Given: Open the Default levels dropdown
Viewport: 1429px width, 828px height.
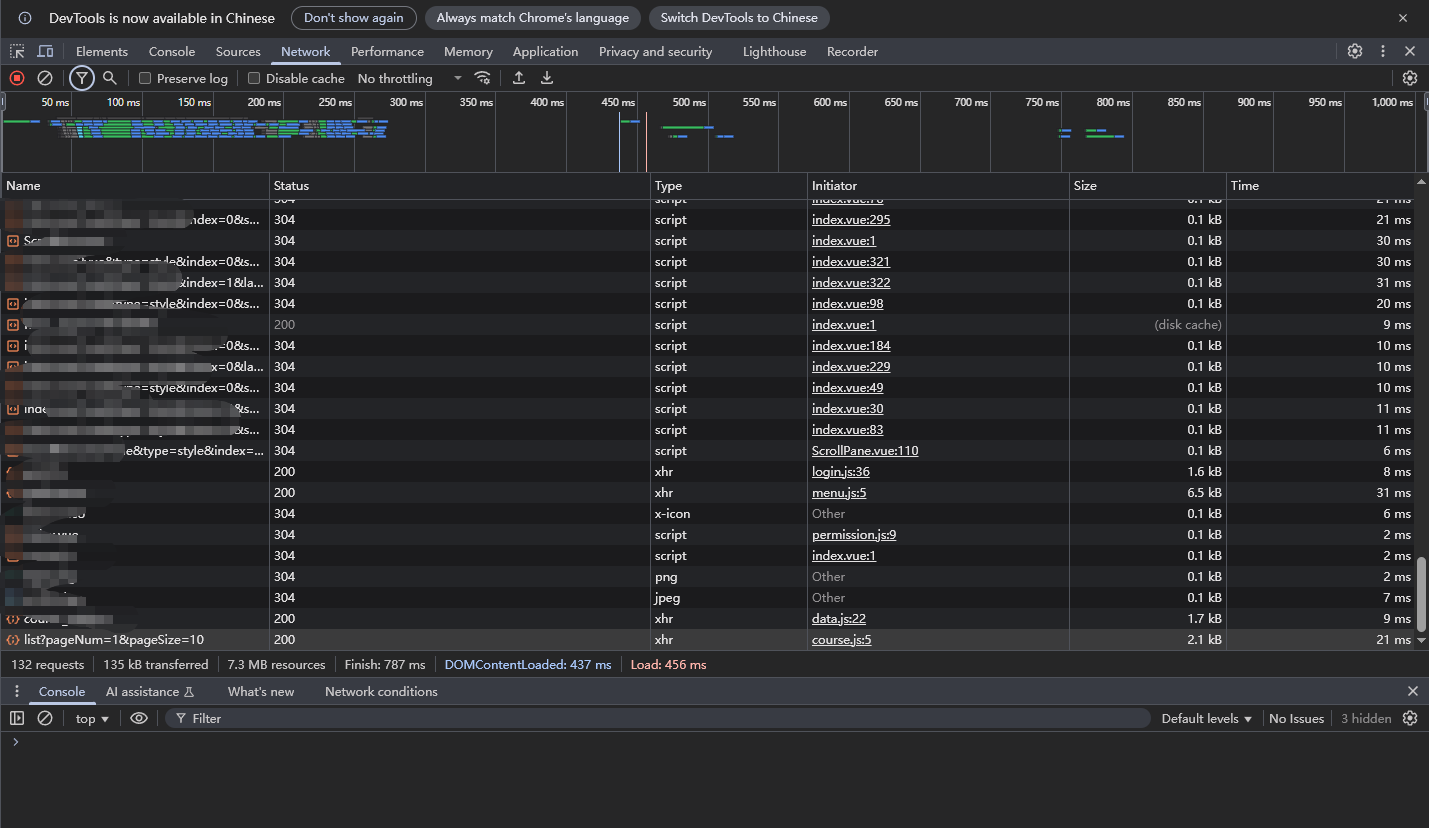Looking at the screenshot, I should tap(1207, 718).
